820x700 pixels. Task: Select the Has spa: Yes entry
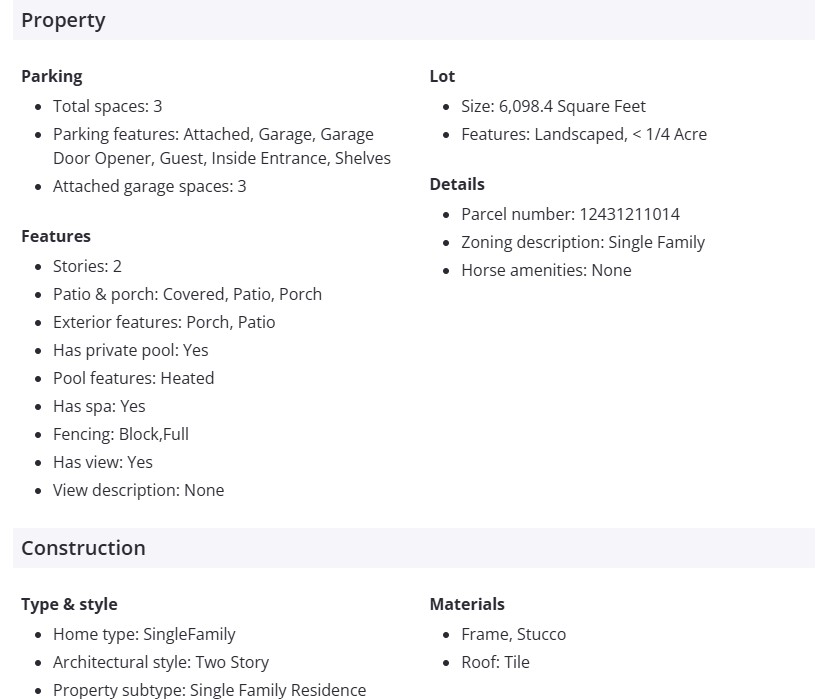(x=99, y=406)
